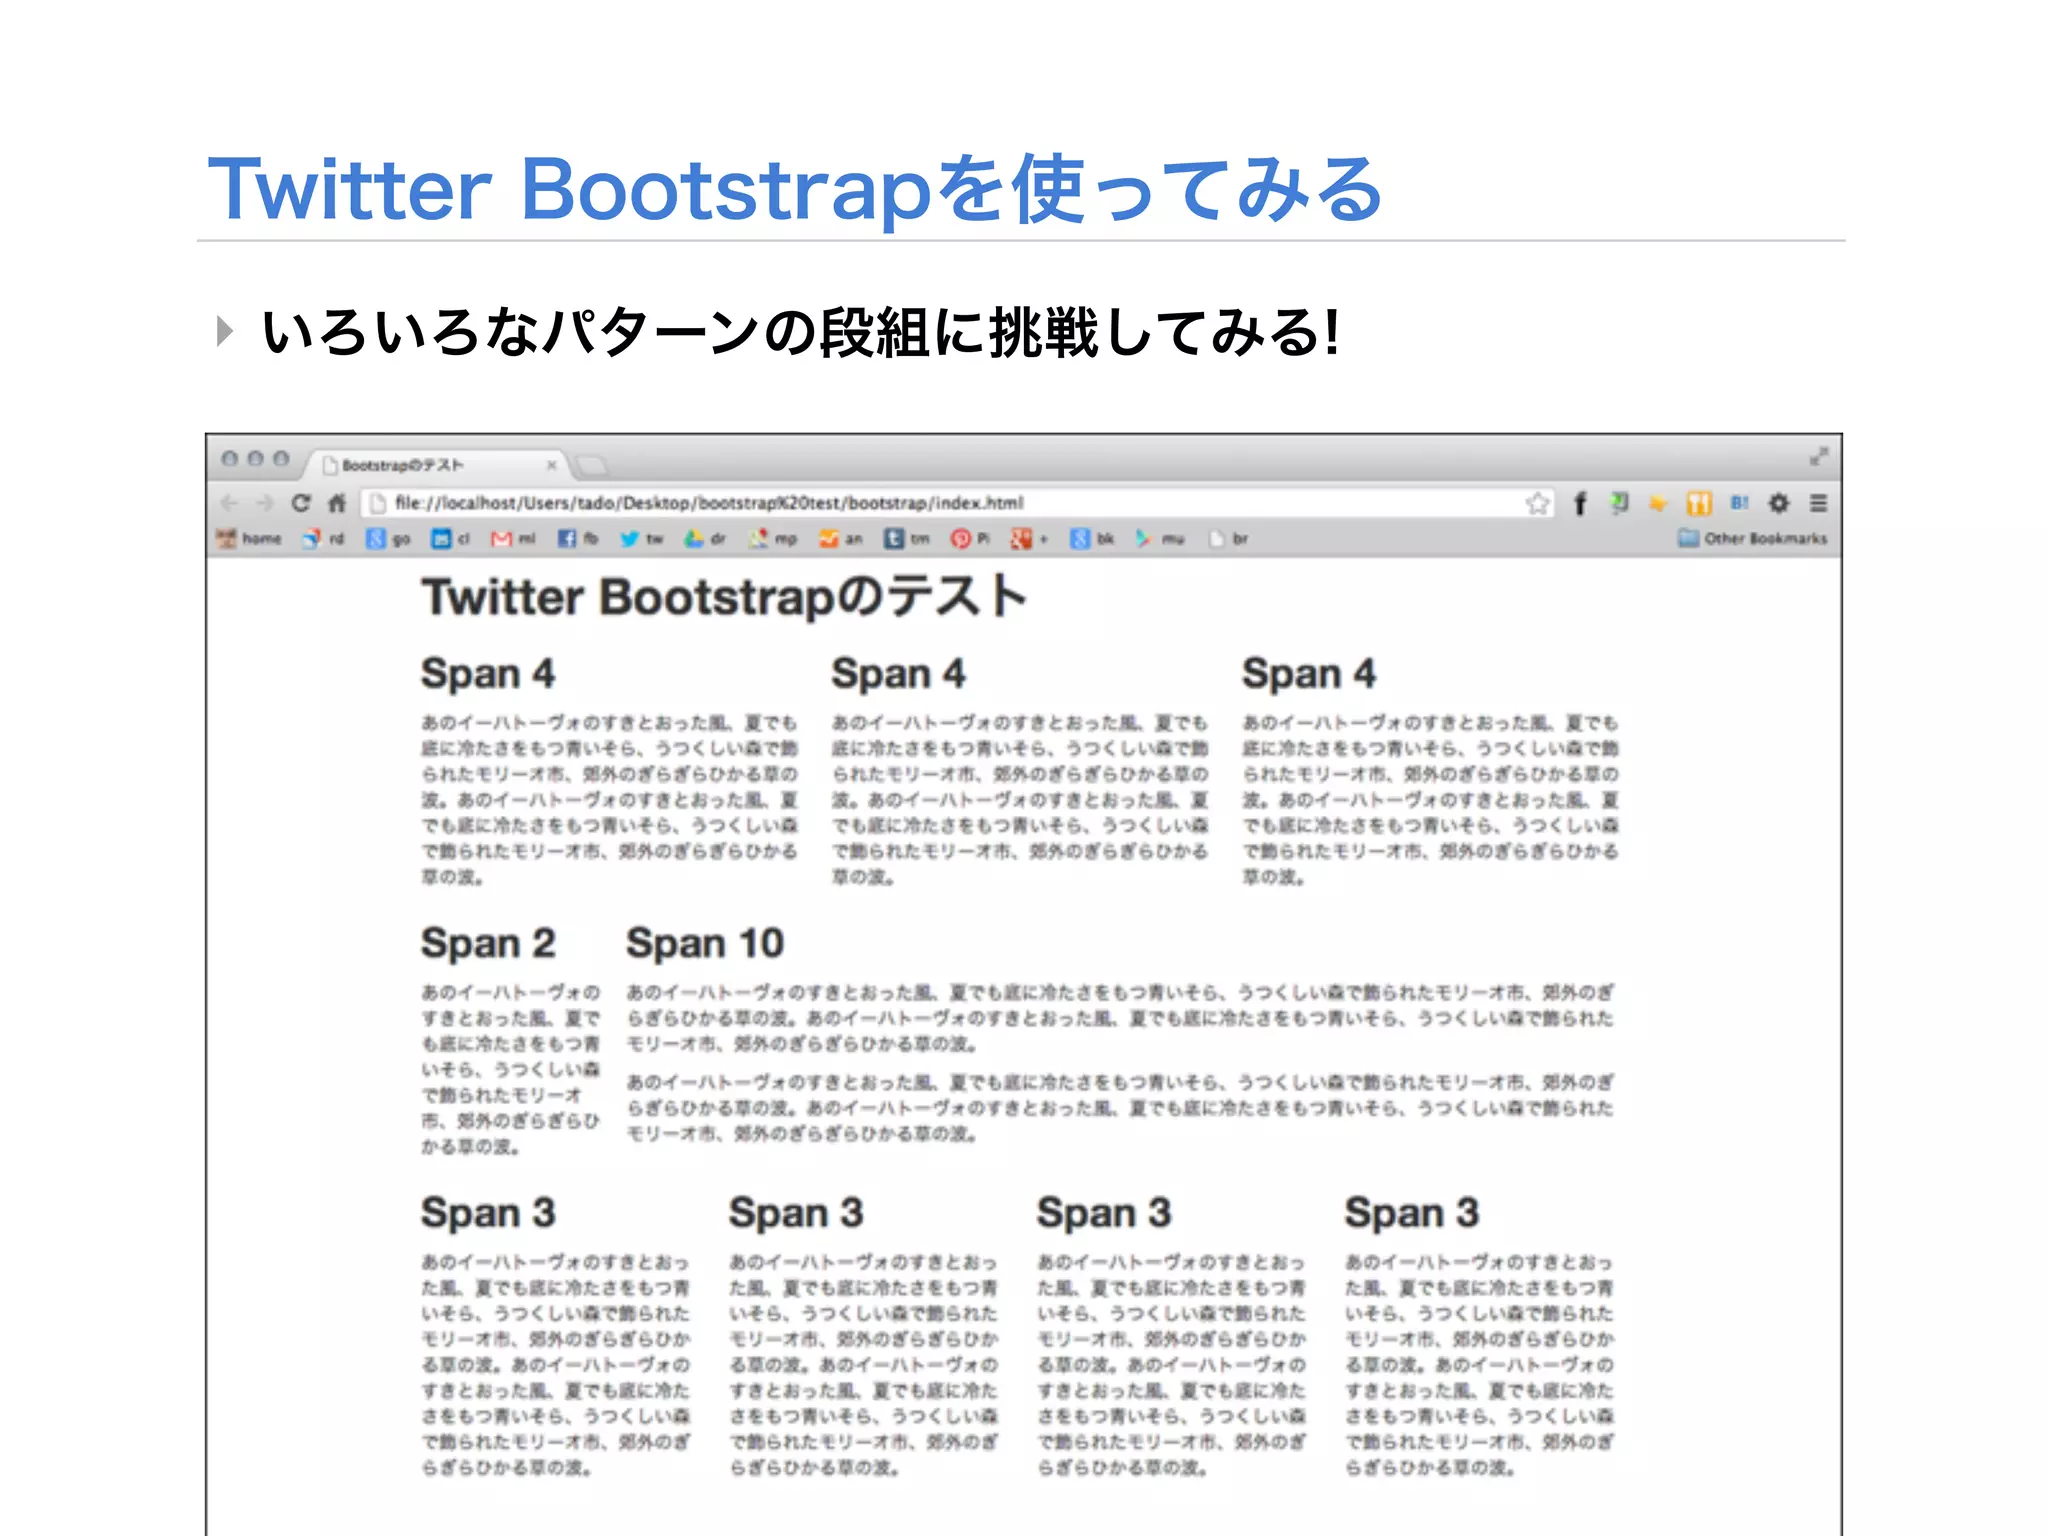The height and width of the screenshot is (1536, 2048).
Task: Open the 'cl' calendar bookmark
Action: pyautogui.click(x=451, y=539)
